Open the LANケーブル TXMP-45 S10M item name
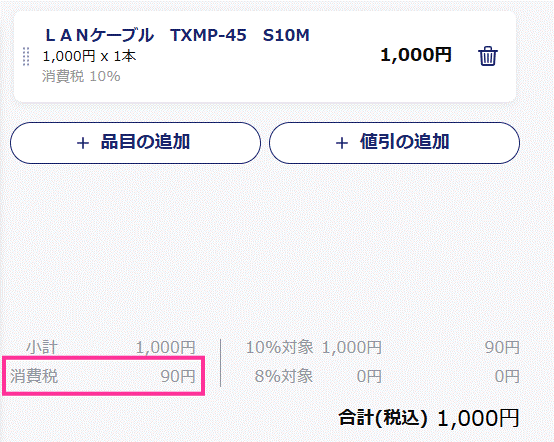This screenshot has height=442, width=554. pos(177,35)
